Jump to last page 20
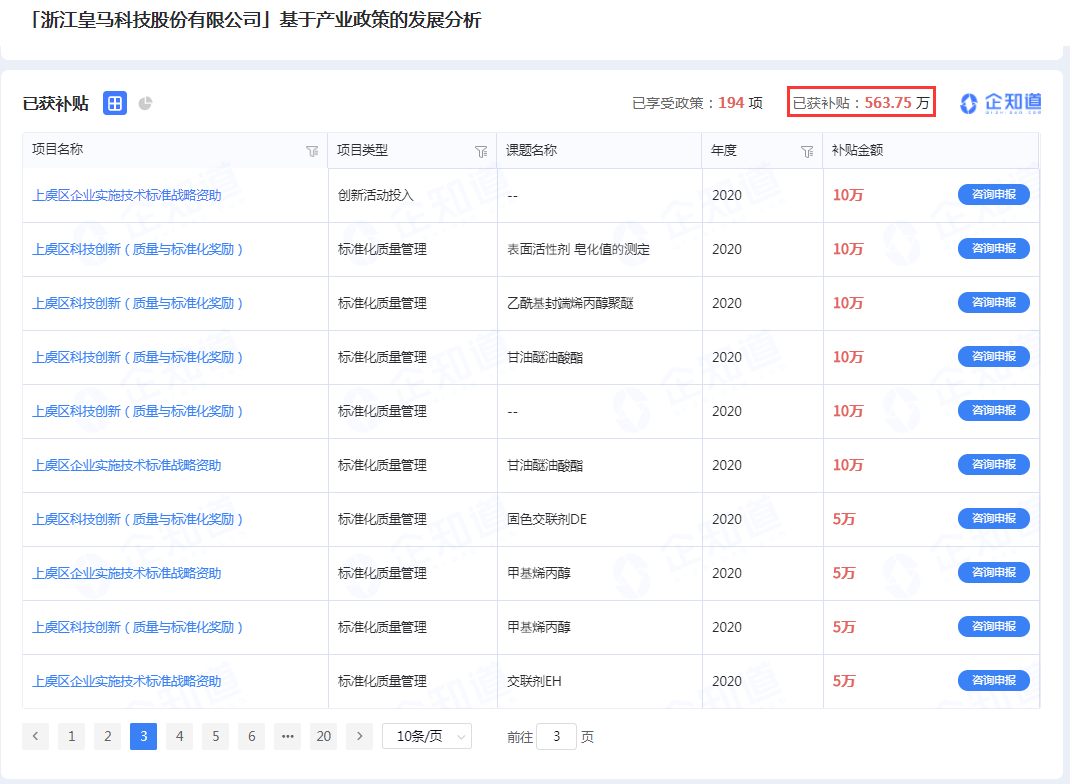This screenshot has width=1070, height=784. coord(323,736)
